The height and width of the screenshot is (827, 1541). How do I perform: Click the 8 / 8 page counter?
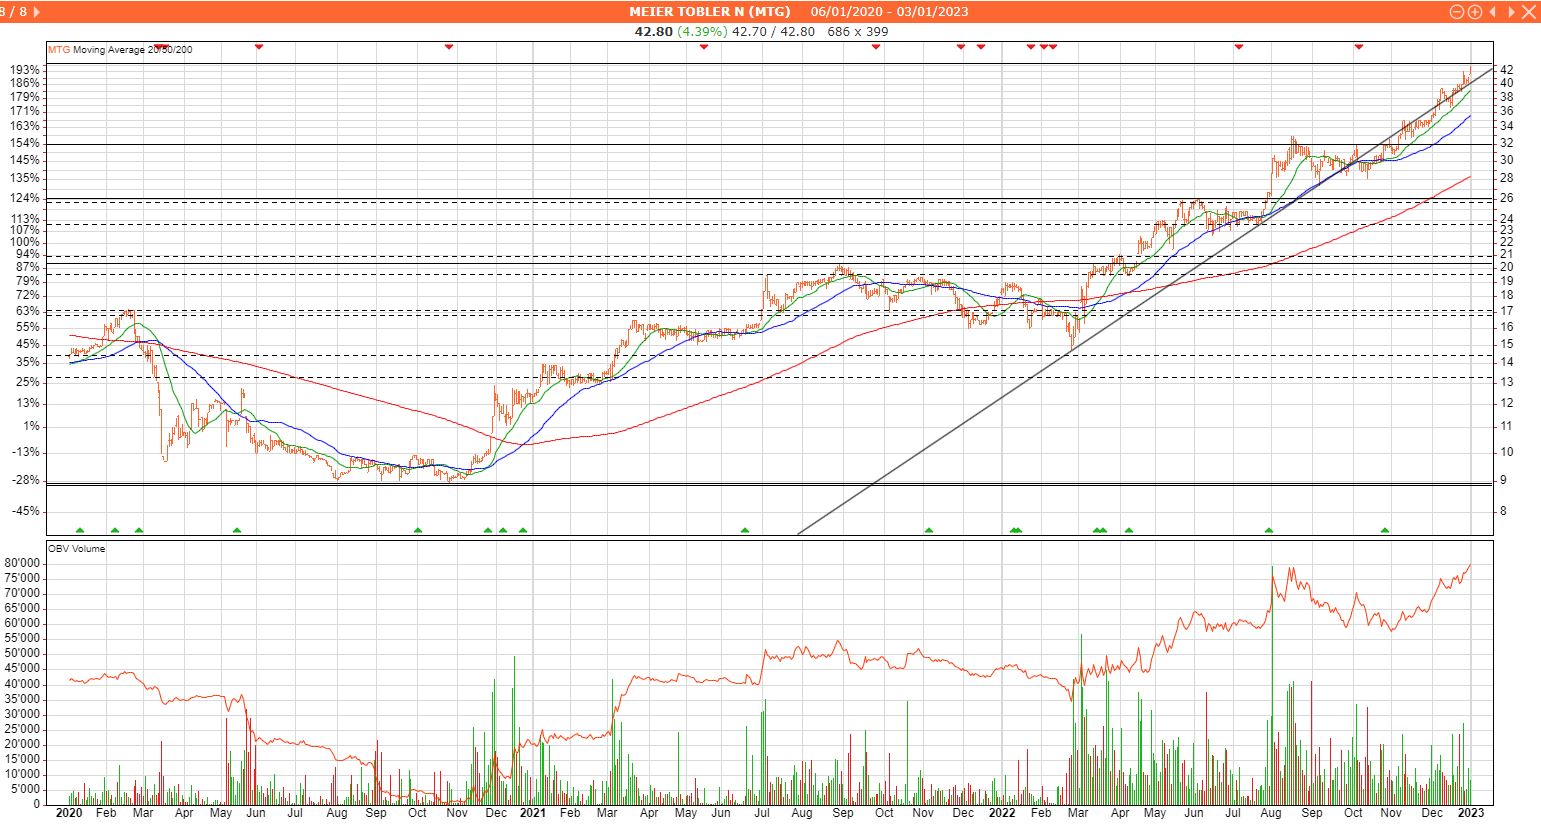click(14, 12)
